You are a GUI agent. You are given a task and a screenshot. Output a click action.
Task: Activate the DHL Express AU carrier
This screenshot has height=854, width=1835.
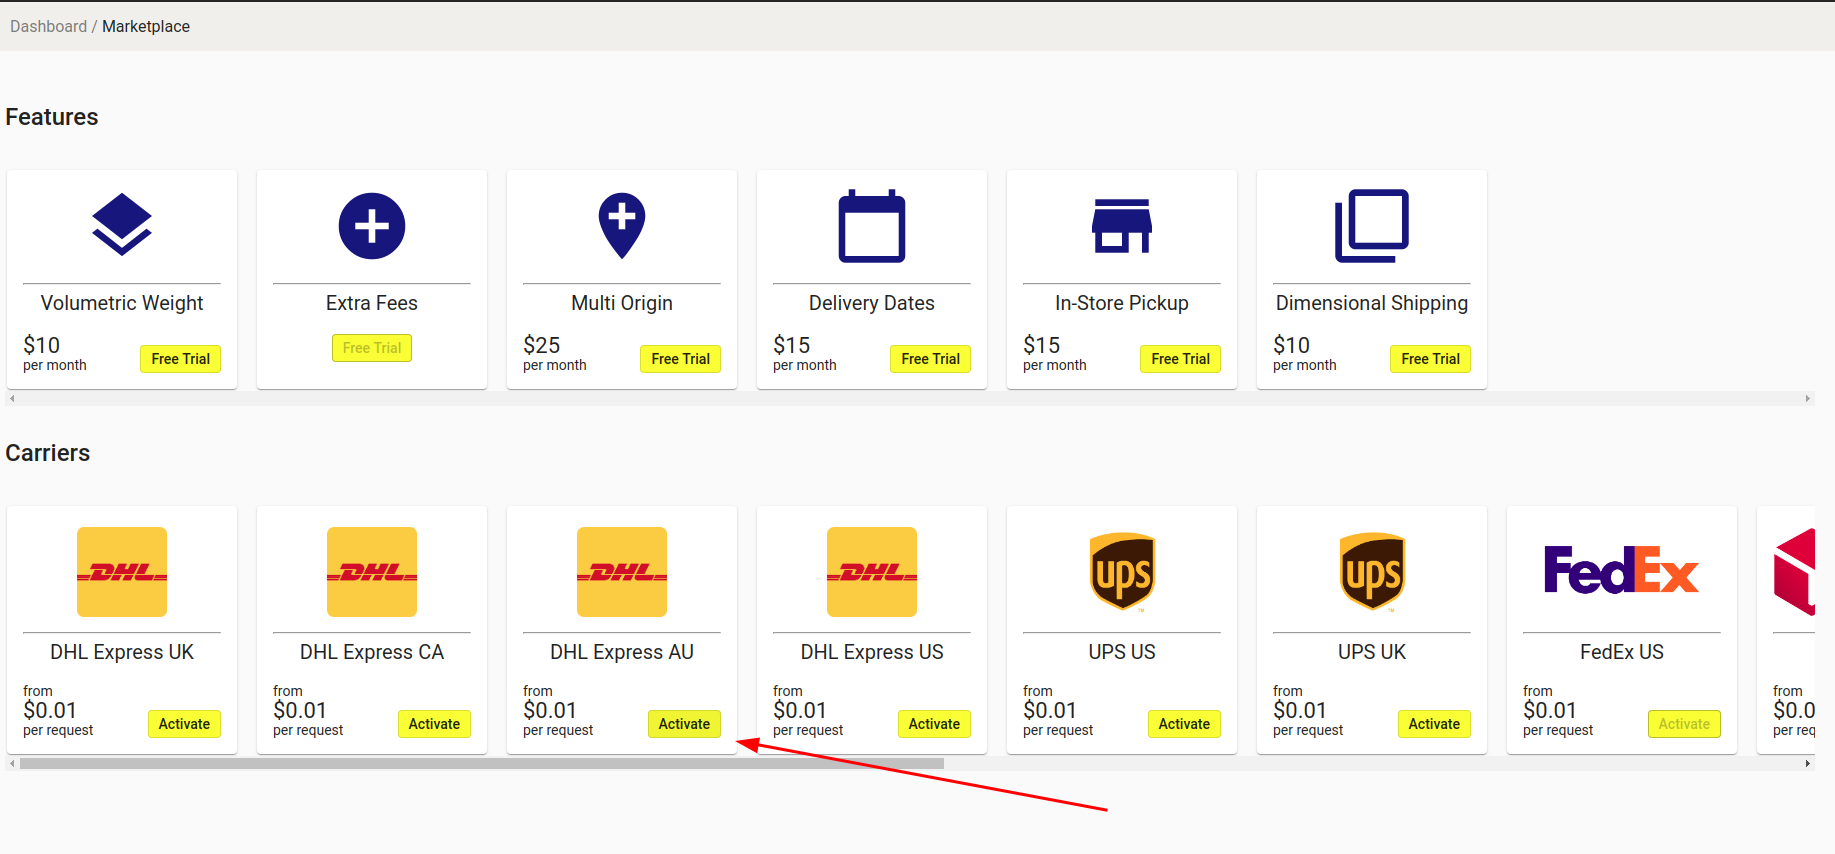pyautogui.click(x=685, y=724)
